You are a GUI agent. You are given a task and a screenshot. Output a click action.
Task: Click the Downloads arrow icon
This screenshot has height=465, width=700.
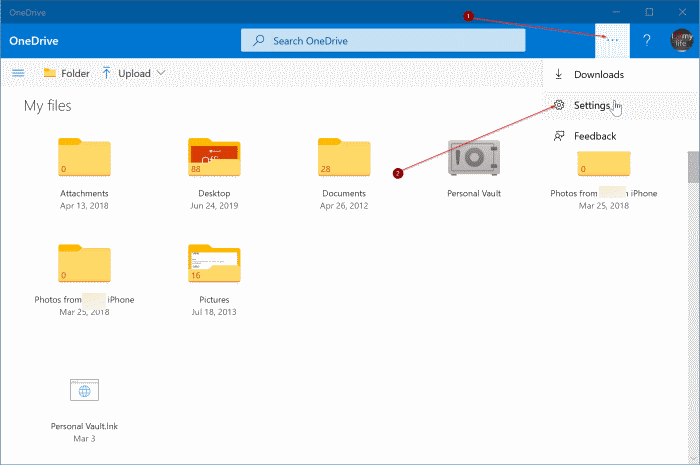[558, 74]
